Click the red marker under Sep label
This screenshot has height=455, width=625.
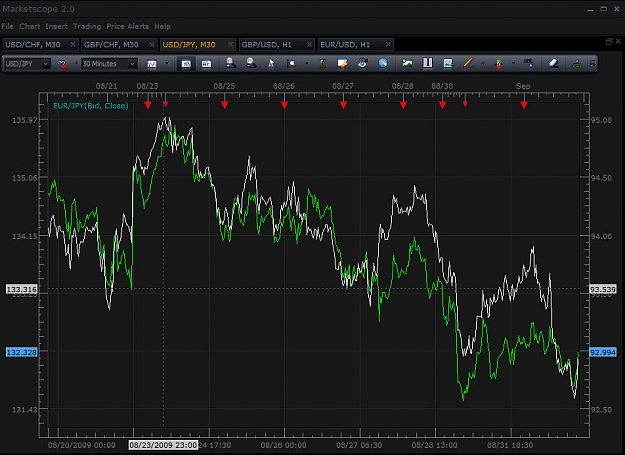[524, 105]
